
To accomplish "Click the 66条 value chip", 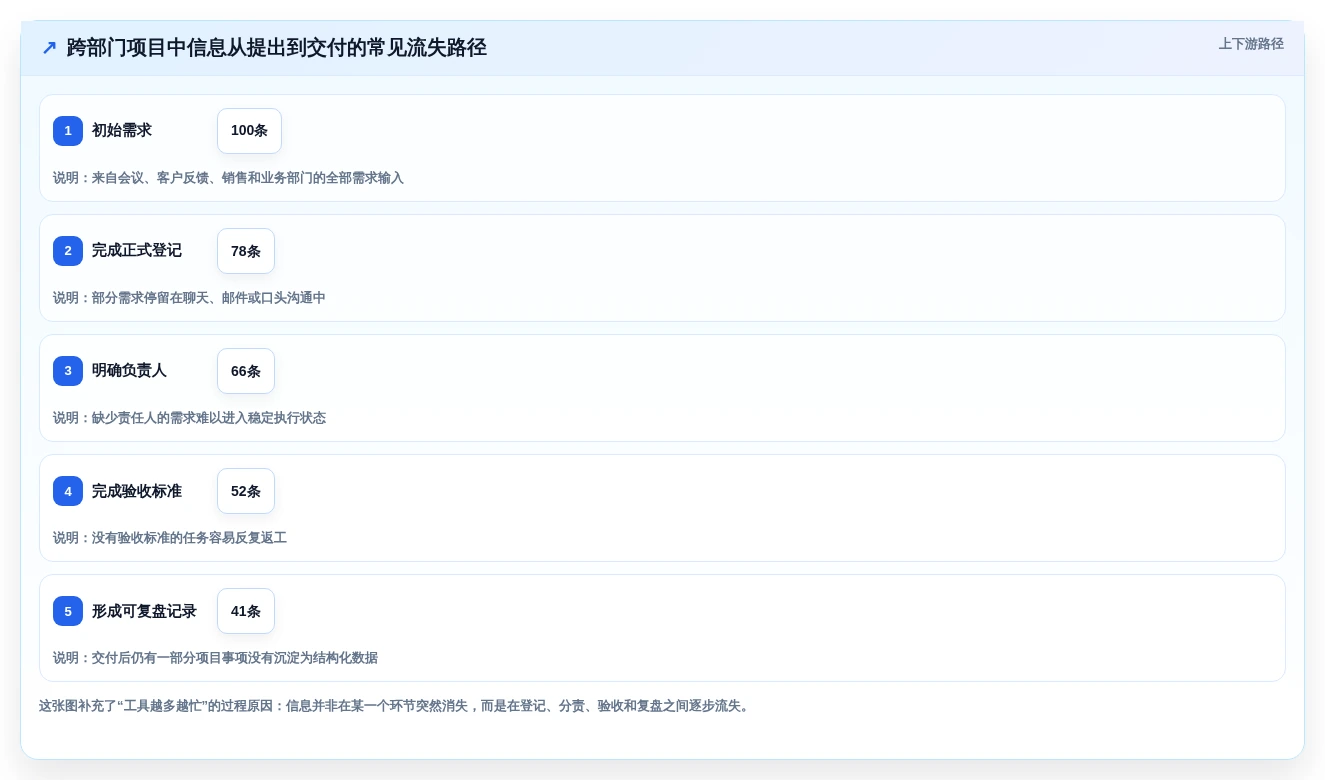I will click(x=246, y=371).
